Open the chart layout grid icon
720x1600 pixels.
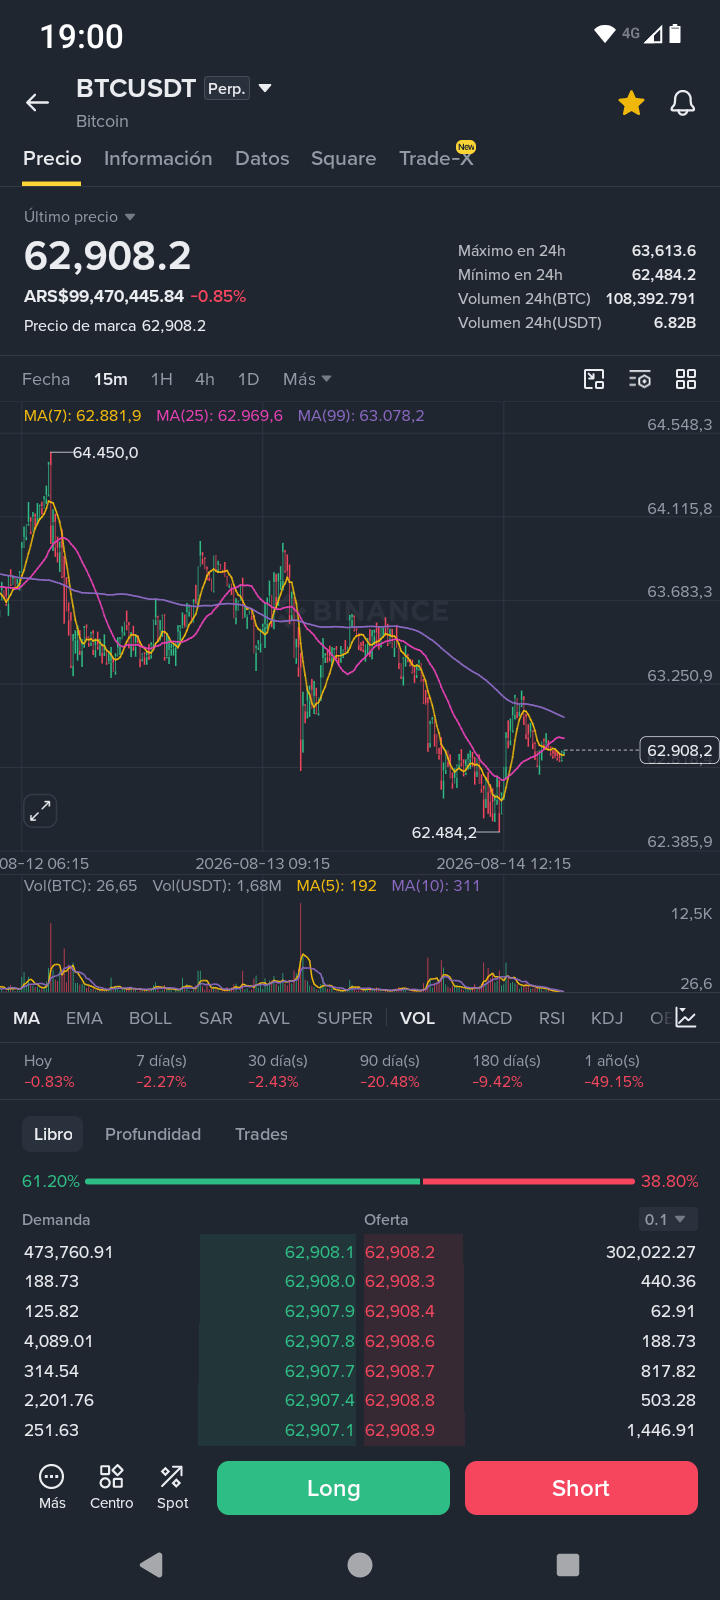point(686,379)
